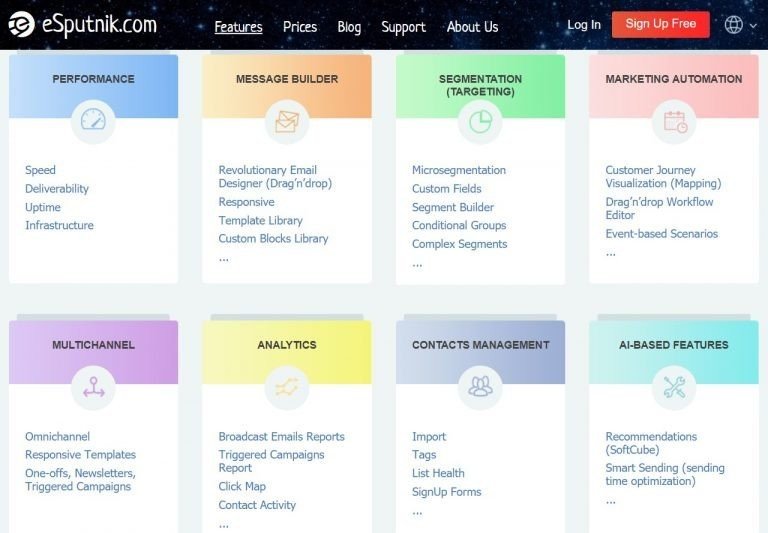This screenshot has height=533, width=768.
Task: Click the Segmentation pie chart icon
Action: [480, 121]
